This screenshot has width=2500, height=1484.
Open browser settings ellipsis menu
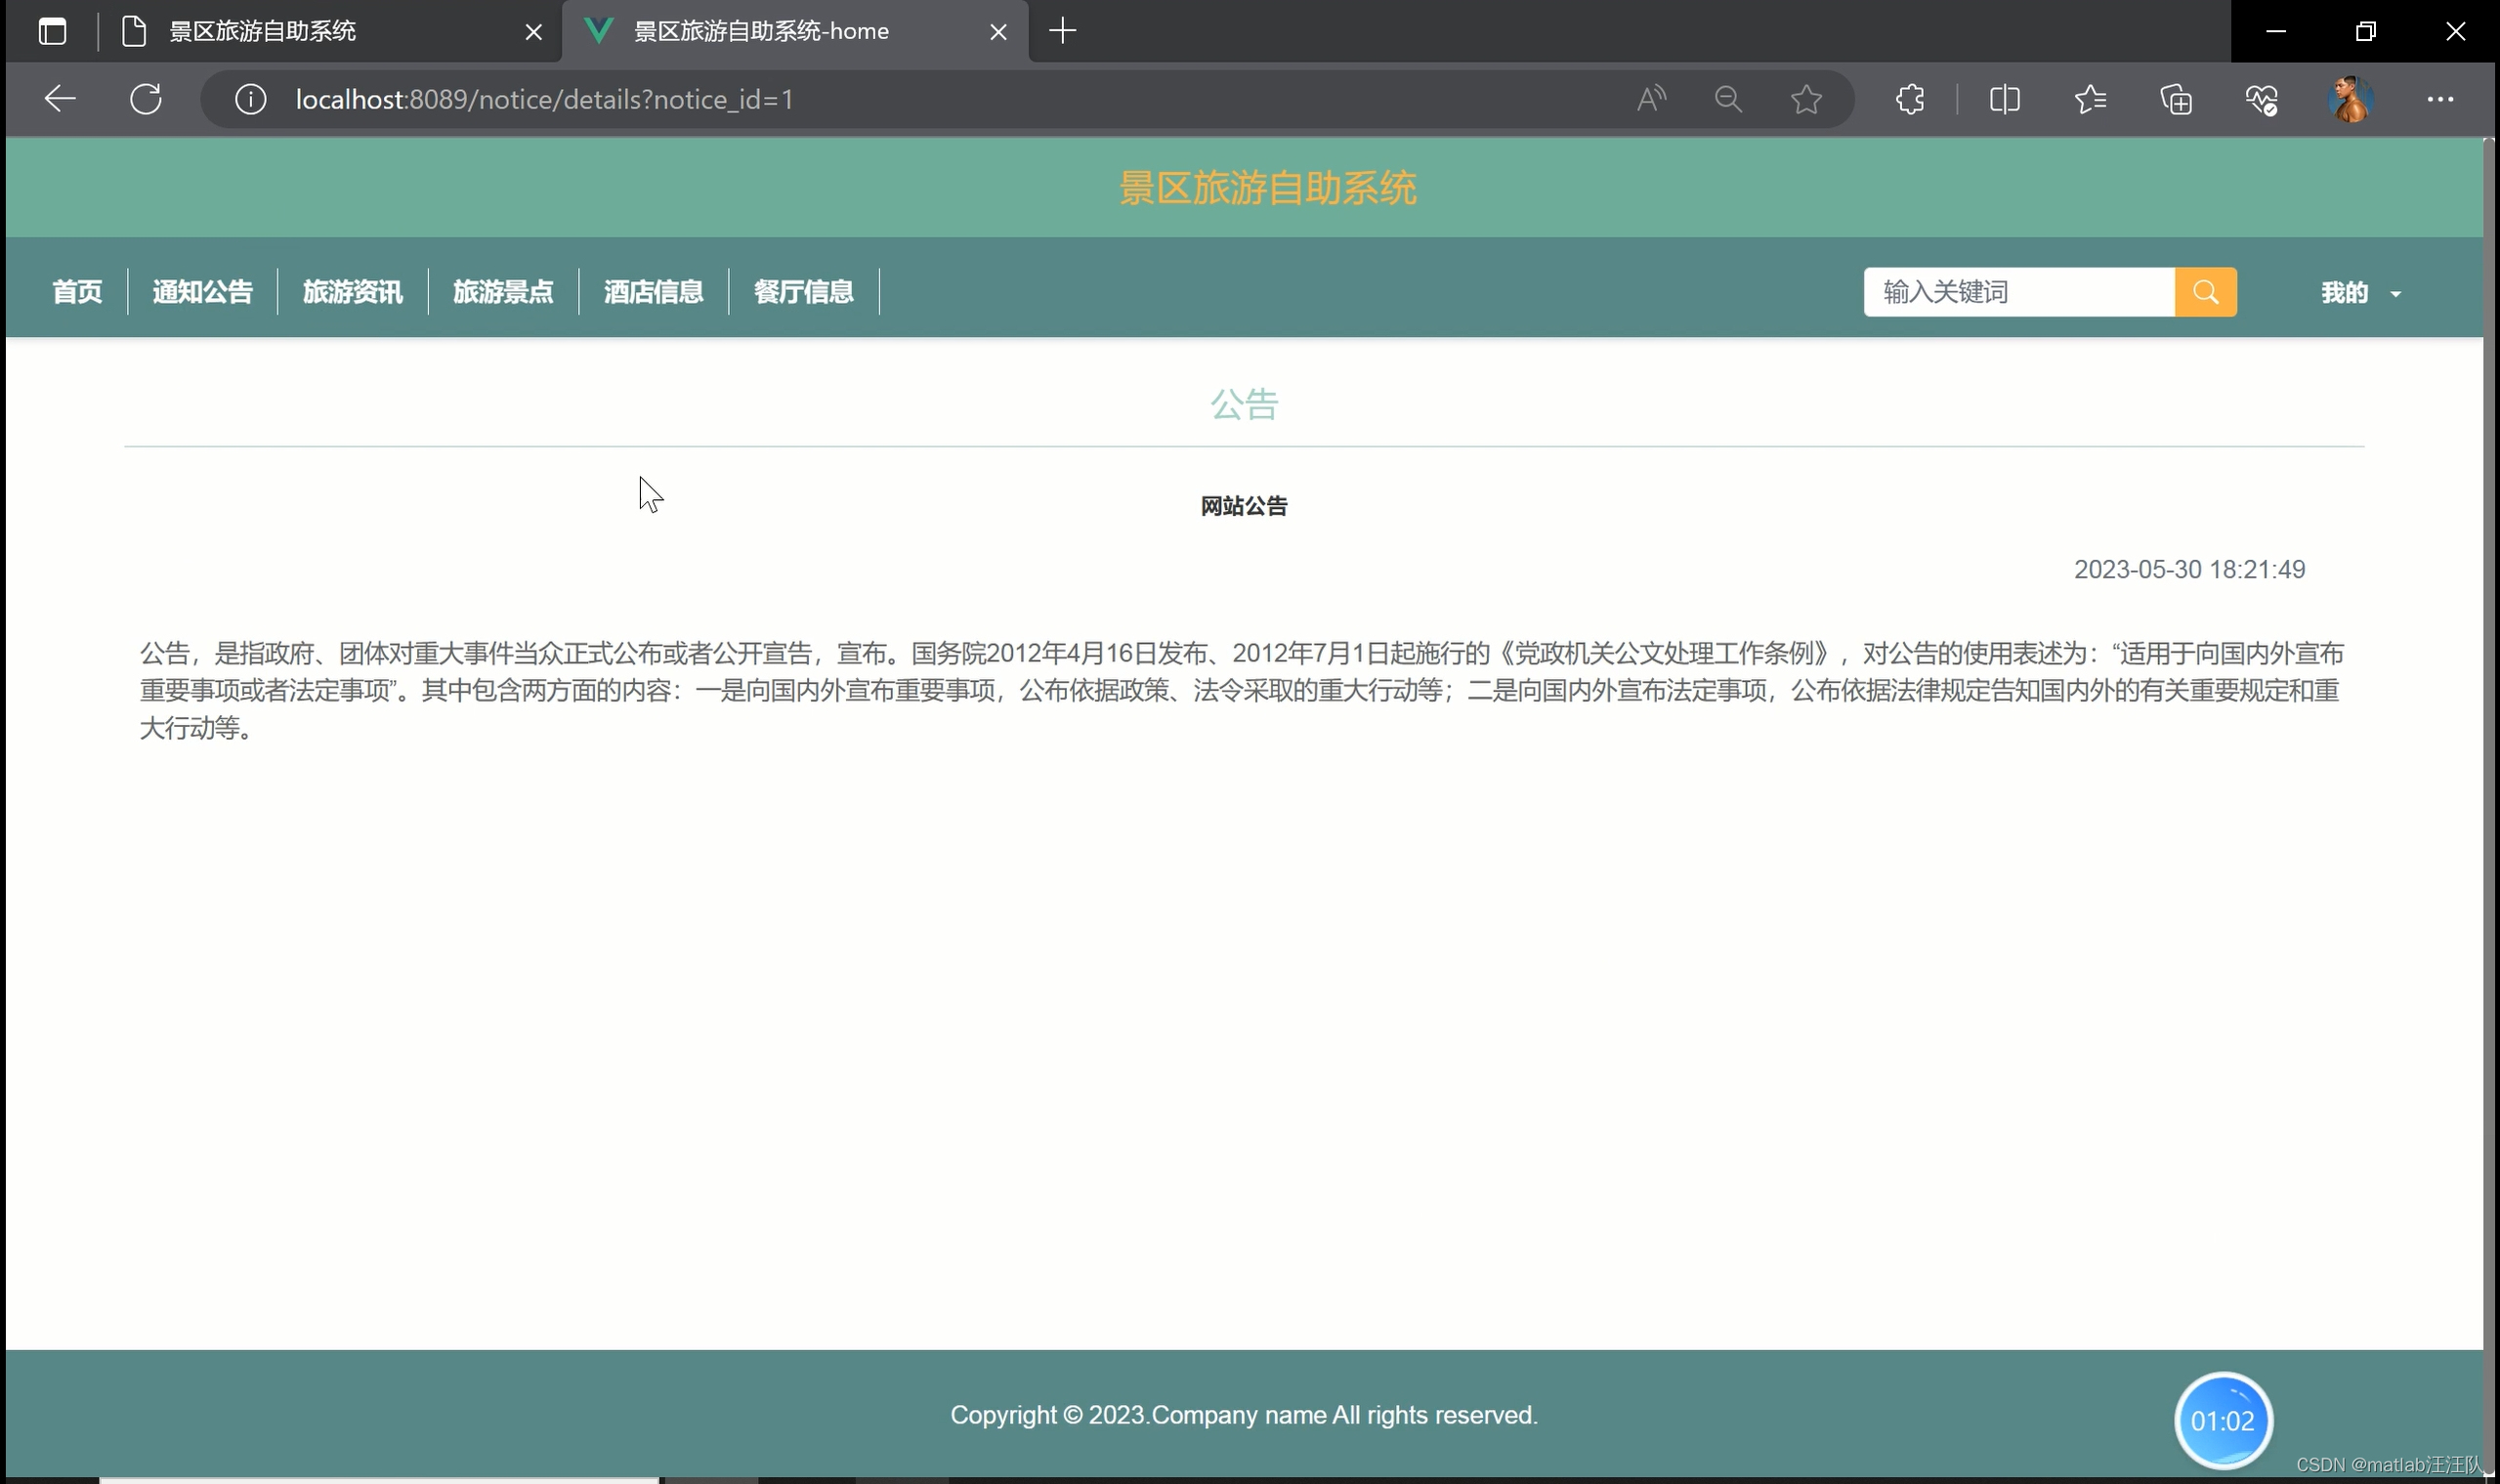[2439, 99]
